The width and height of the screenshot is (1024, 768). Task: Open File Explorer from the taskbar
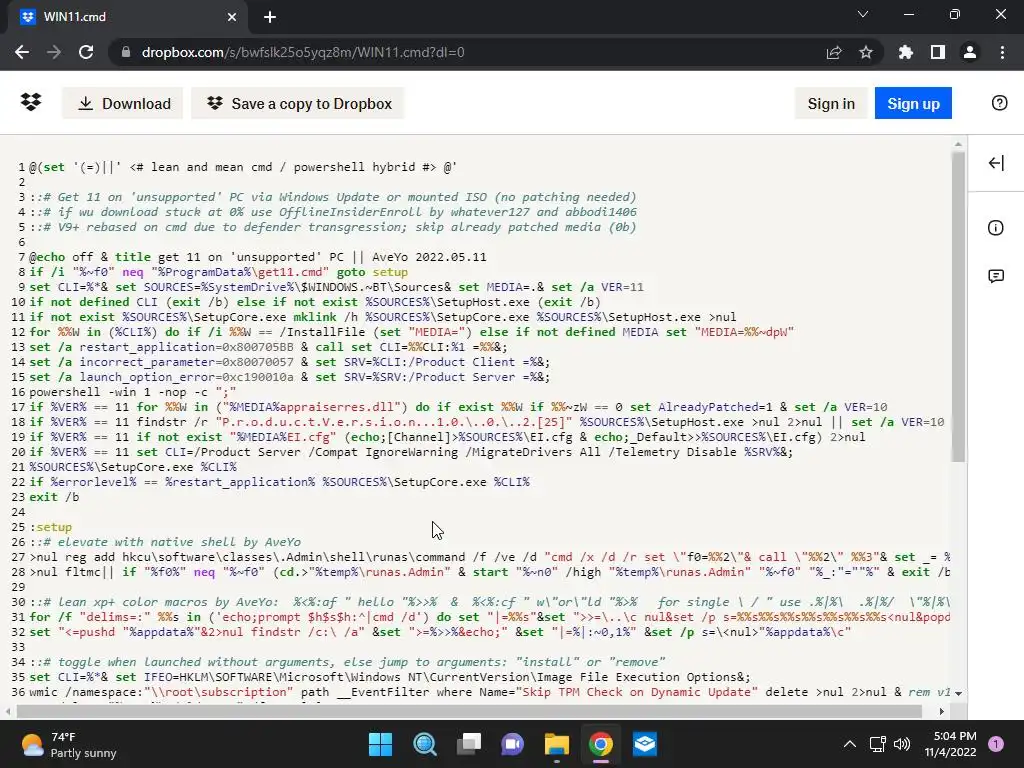[556, 744]
